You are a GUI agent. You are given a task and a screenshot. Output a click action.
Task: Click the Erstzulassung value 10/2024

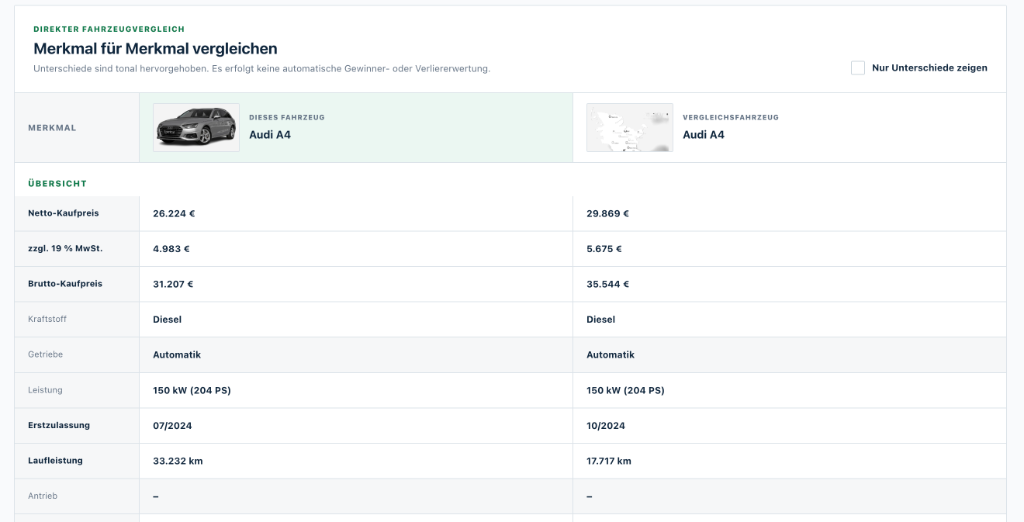605,426
